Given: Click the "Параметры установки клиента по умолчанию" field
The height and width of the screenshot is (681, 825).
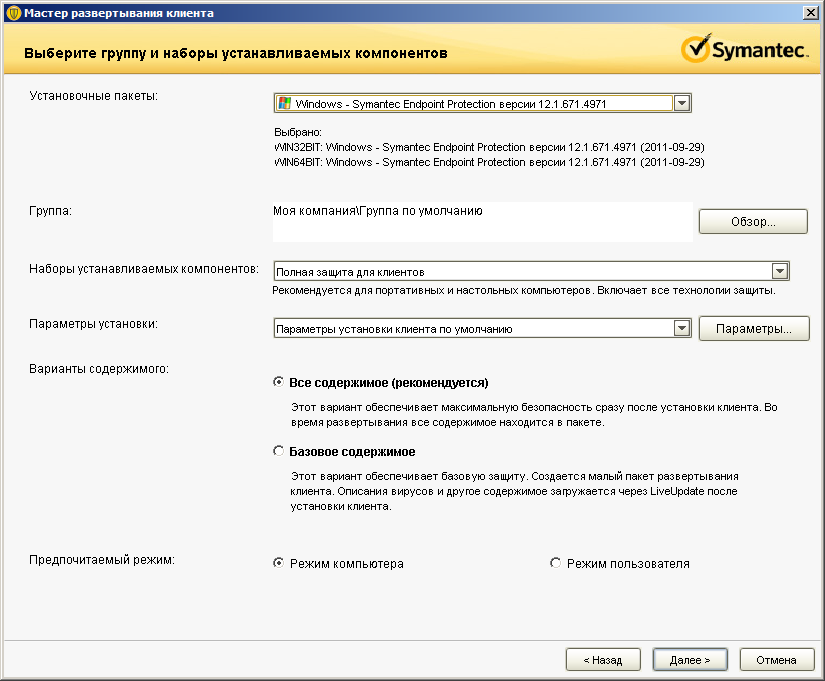Looking at the screenshot, I should (472, 328).
